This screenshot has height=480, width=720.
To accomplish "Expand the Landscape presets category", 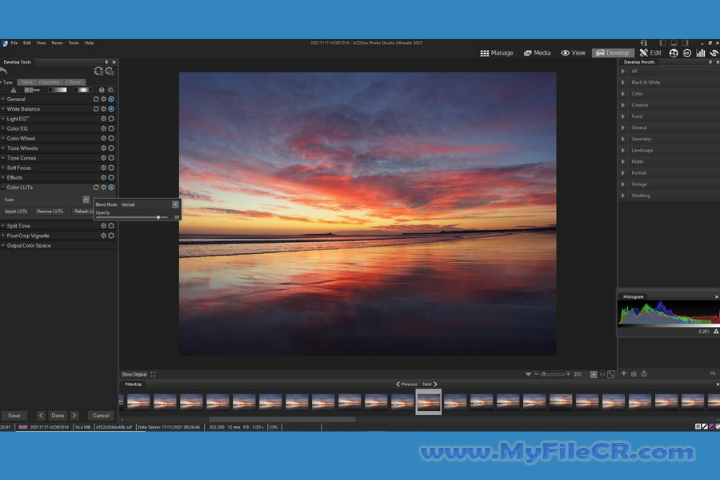I will point(623,150).
